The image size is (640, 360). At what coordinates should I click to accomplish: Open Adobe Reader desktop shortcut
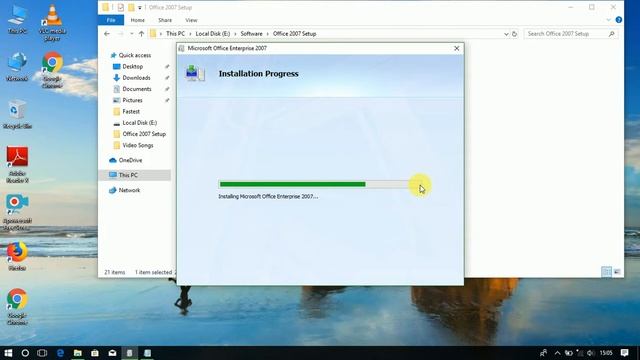click(17, 164)
